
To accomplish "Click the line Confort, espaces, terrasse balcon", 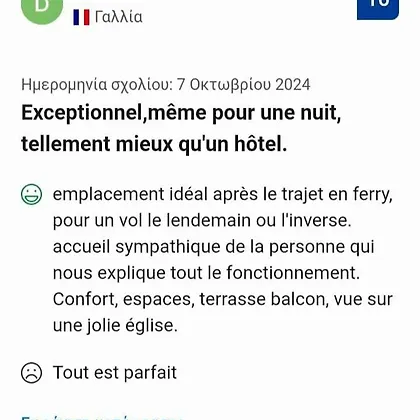I will click(x=223, y=299).
